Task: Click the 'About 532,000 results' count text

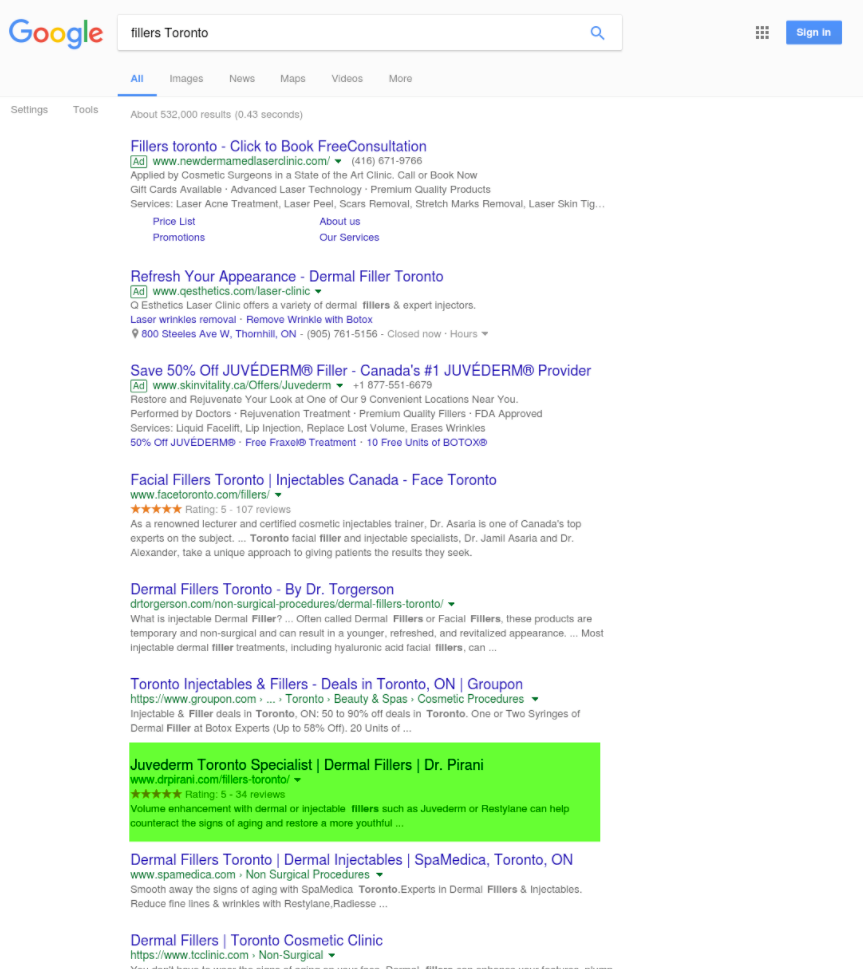Action: [216, 114]
